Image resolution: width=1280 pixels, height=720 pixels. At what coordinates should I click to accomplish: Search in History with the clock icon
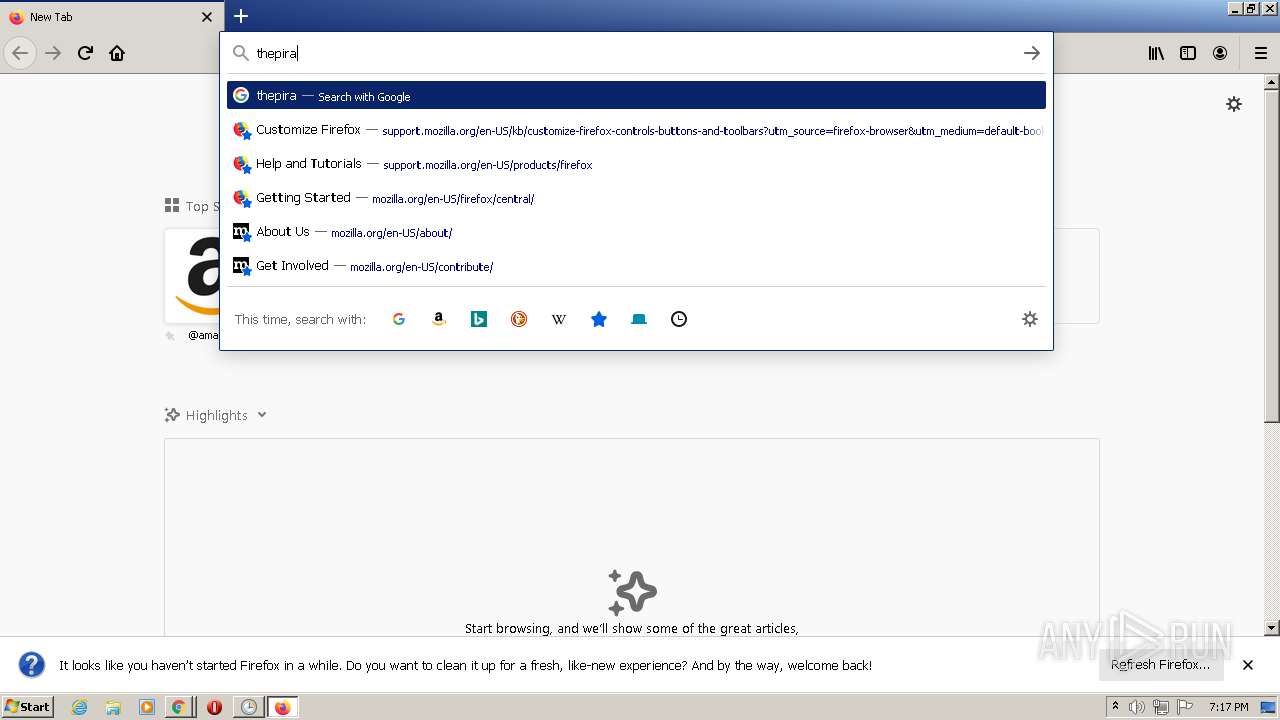[679, 319]
